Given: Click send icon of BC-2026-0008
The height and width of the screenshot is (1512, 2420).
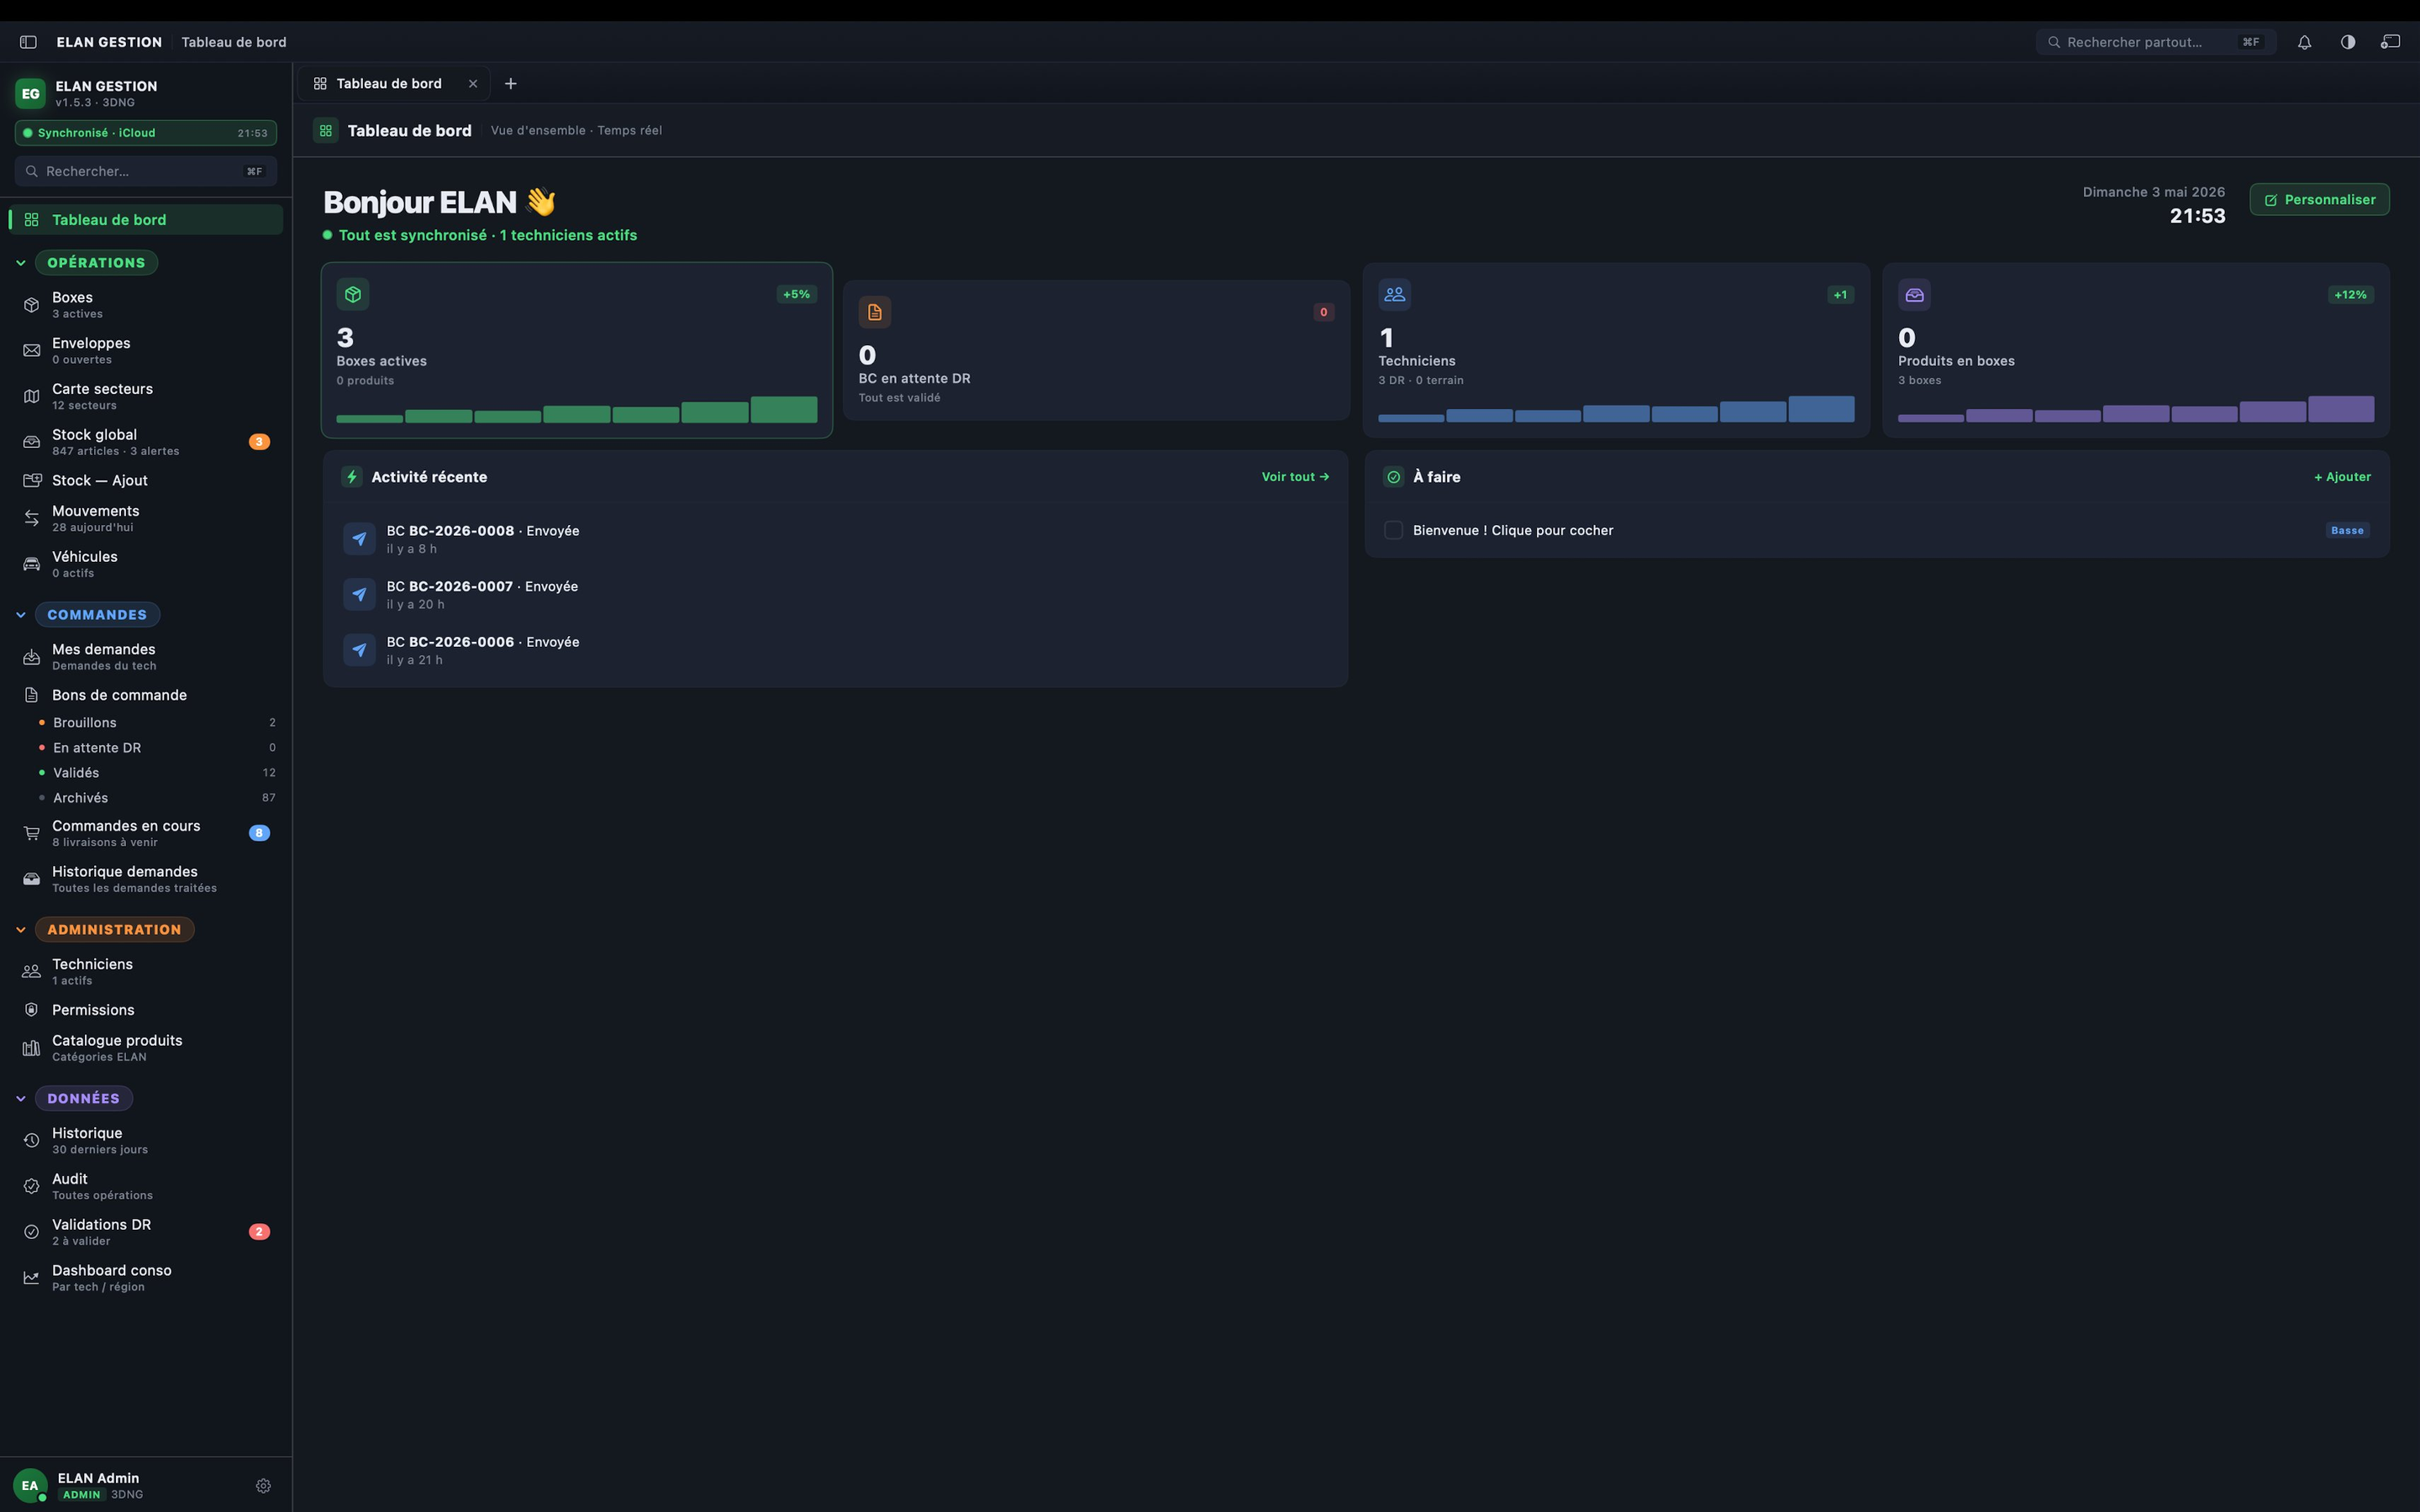Looking at the screenshot, I should [x=359, y=538].
